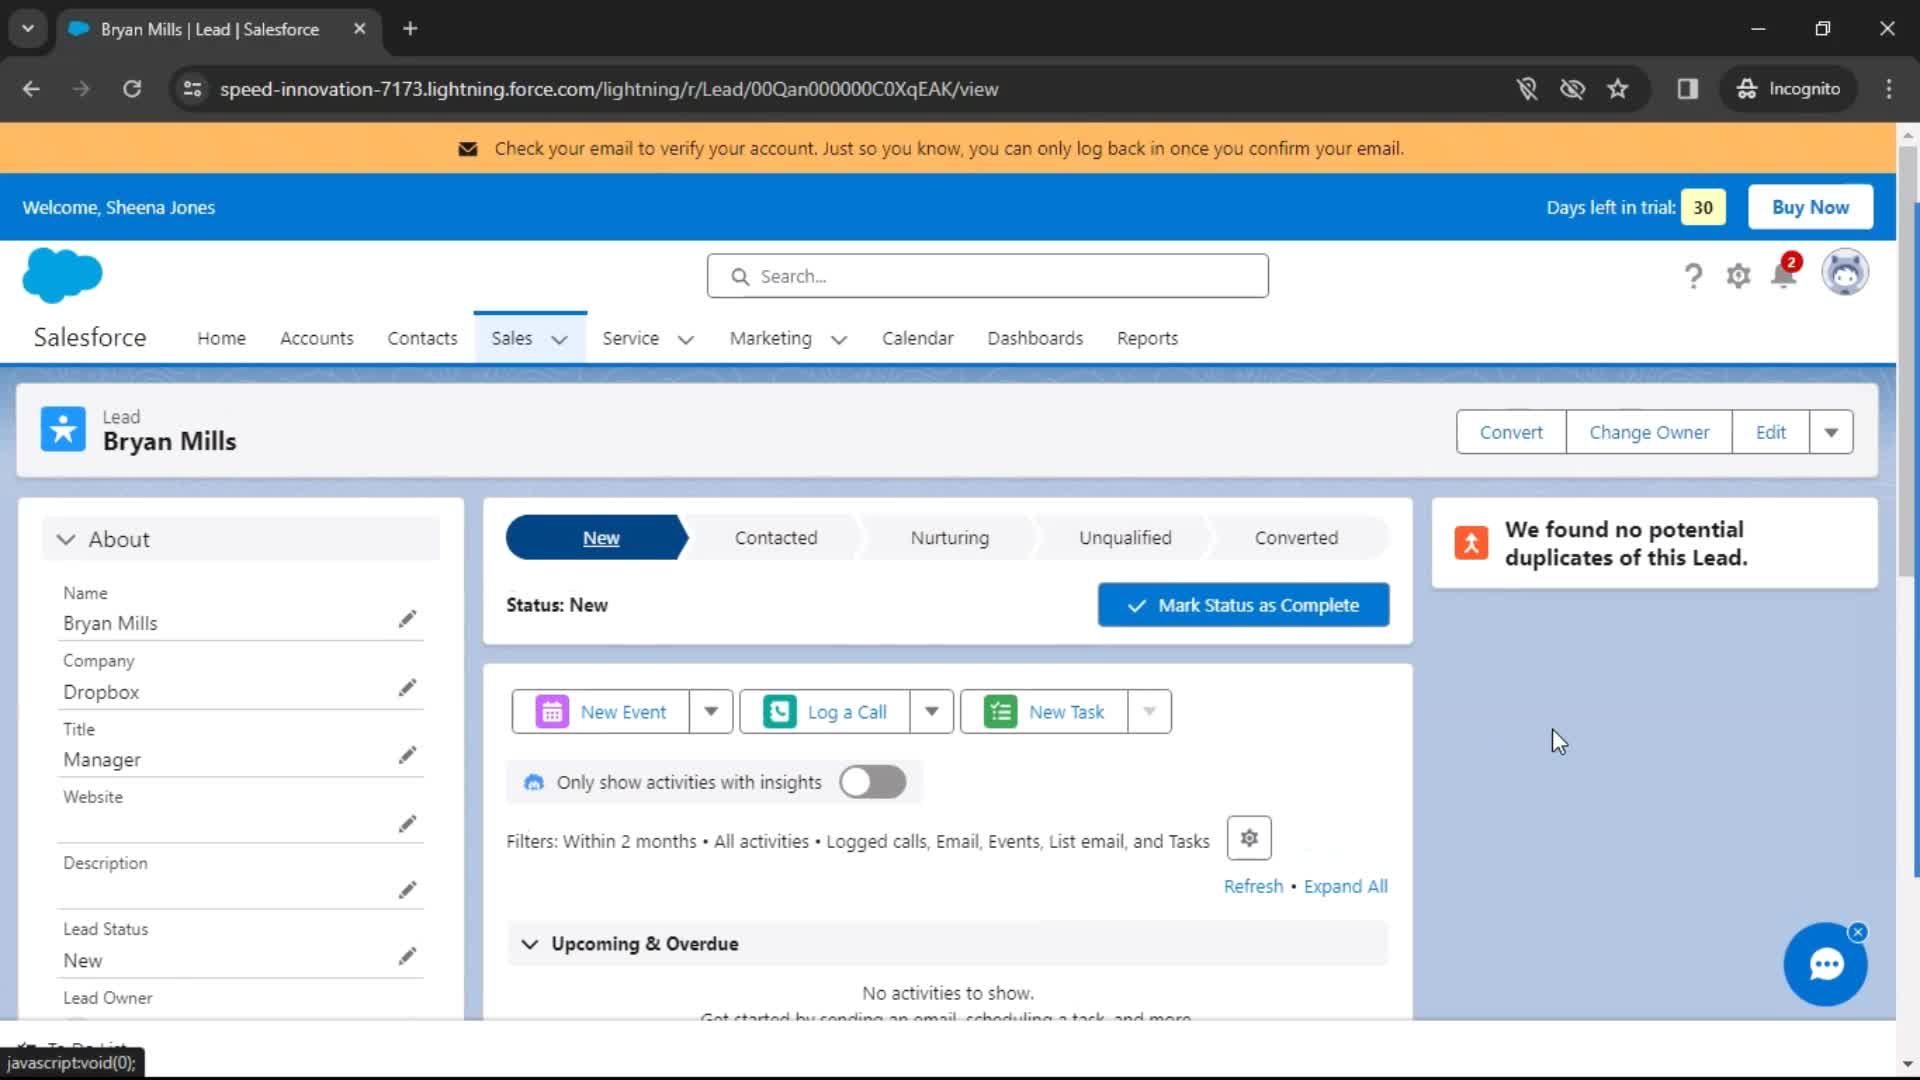Click the Change Owner button

click(x=1649, y=432)
